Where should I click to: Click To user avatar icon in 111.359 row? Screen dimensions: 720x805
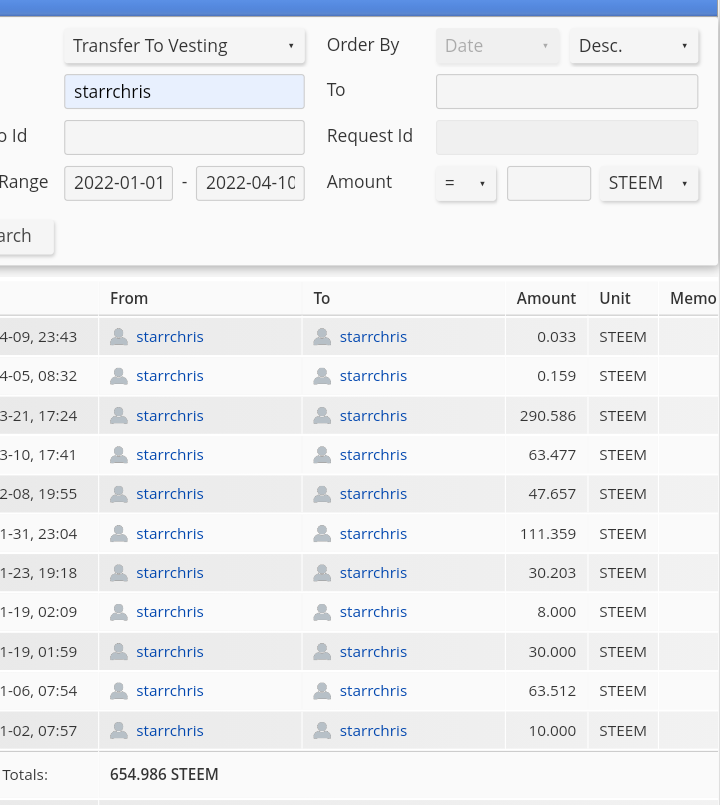322,534
